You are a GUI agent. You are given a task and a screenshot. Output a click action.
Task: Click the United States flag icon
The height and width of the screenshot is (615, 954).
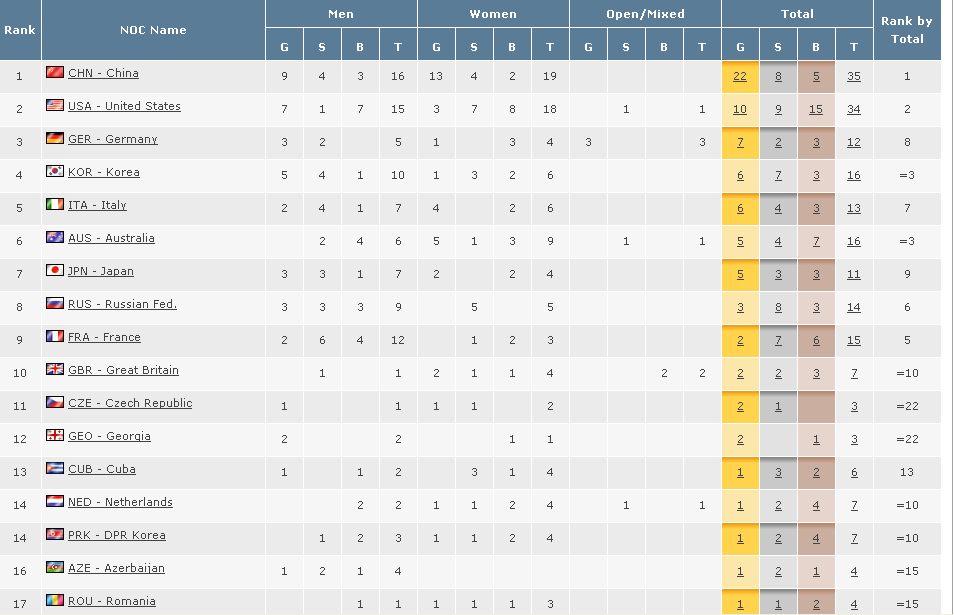click(x=56, y=106)
